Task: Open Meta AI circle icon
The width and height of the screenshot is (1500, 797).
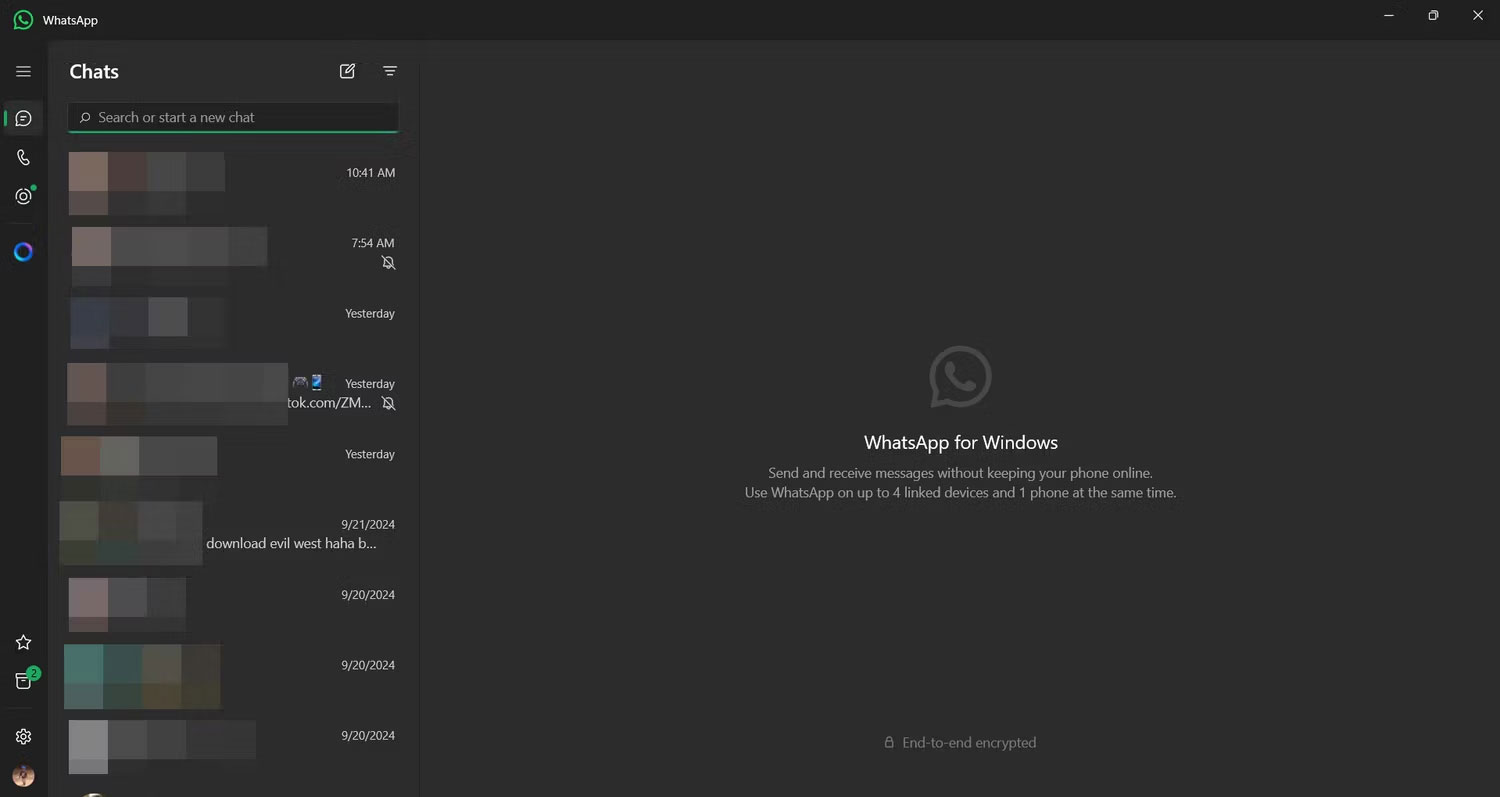Action: [x=23, y=252]
